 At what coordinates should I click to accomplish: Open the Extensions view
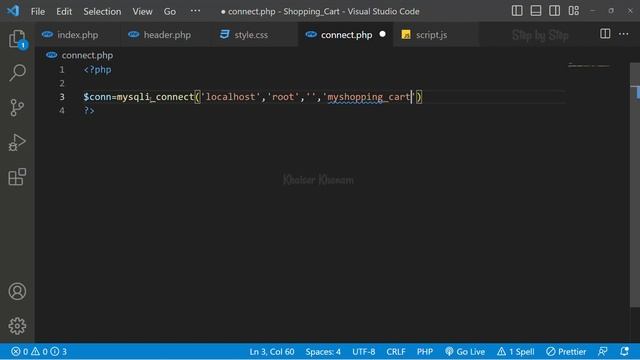tap(17, 177)
